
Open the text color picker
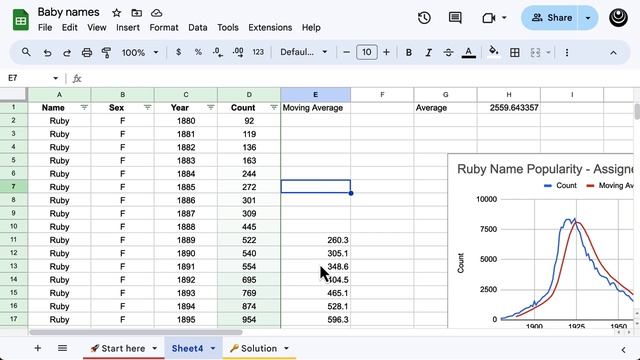[x=469, y=53]
